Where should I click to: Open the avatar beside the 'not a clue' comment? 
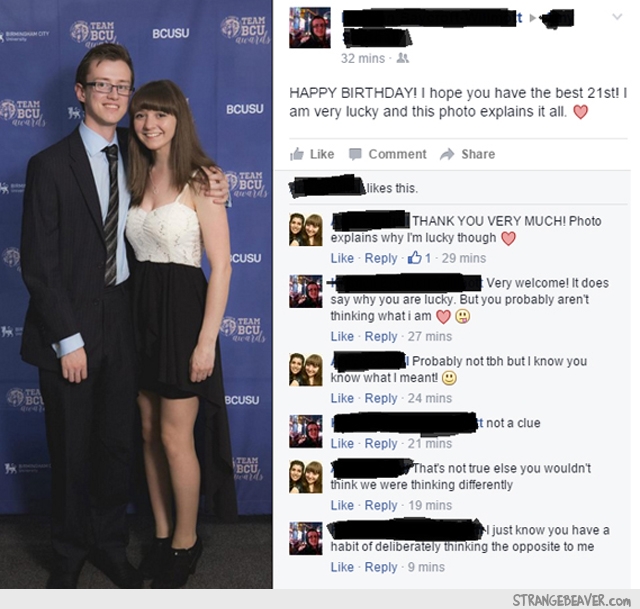click(x=306, y=431)
